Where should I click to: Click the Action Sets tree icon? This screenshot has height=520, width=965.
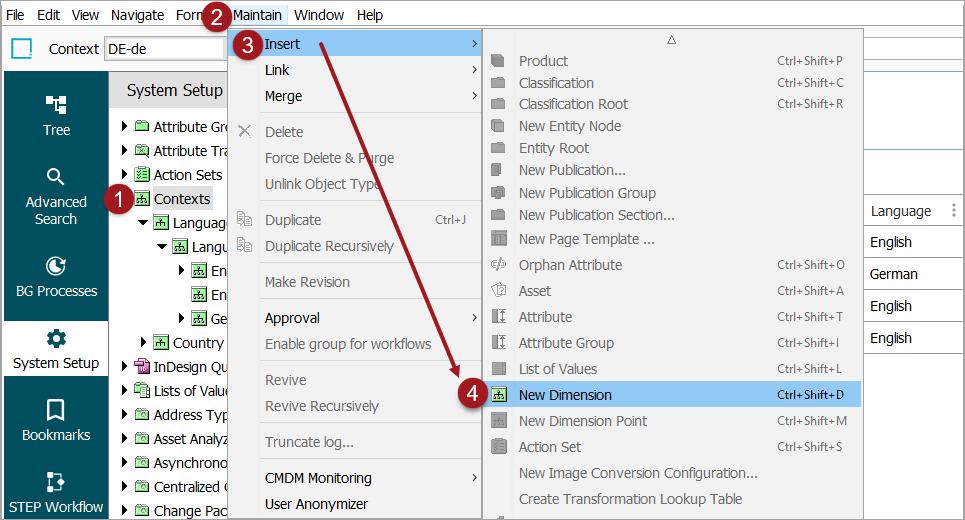tap(142, 175)
